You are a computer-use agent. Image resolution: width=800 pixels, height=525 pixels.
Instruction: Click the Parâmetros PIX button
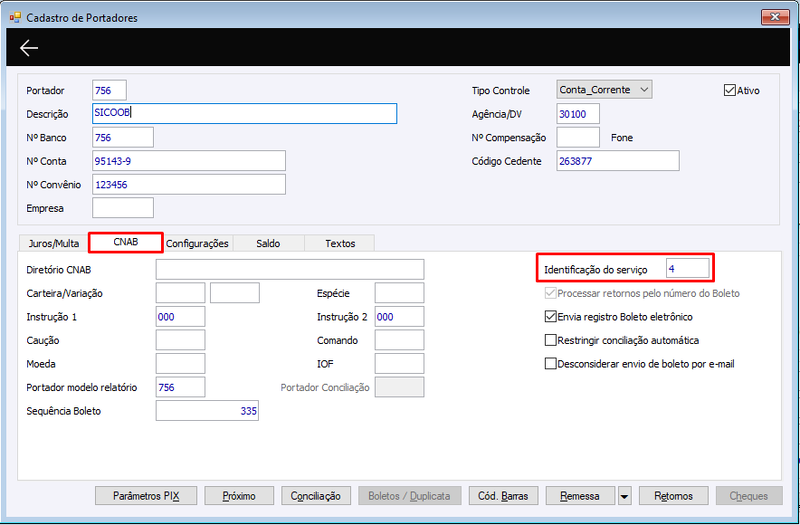pos(146,496)
